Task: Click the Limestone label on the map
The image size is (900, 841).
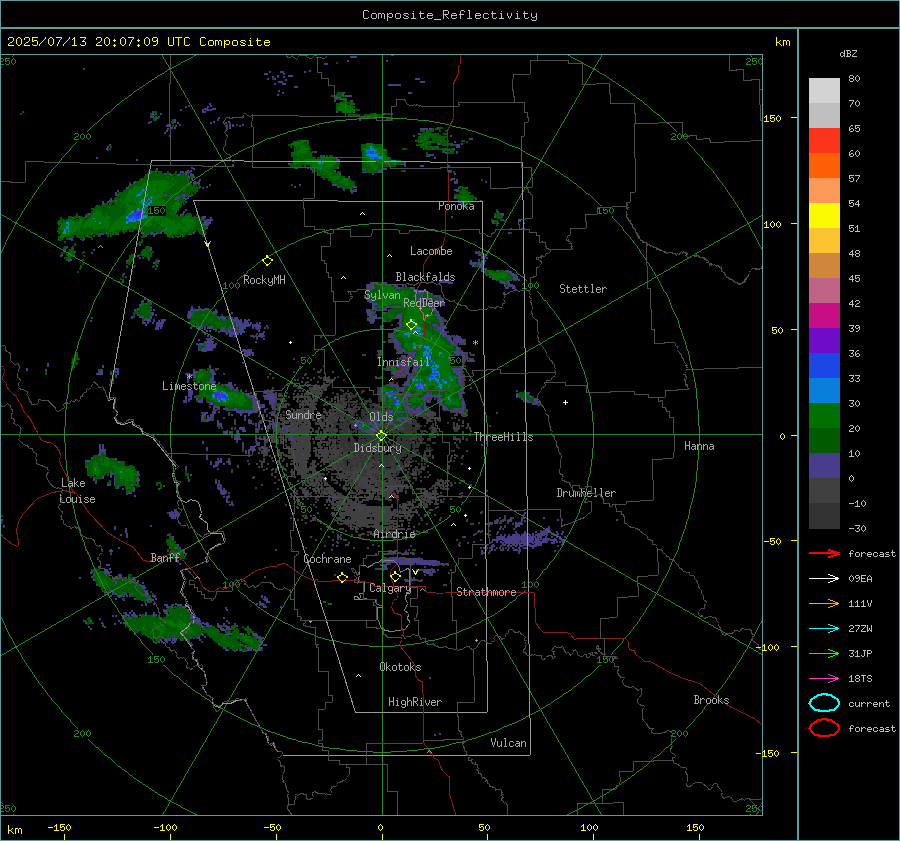Action: (x=189, y=386)
